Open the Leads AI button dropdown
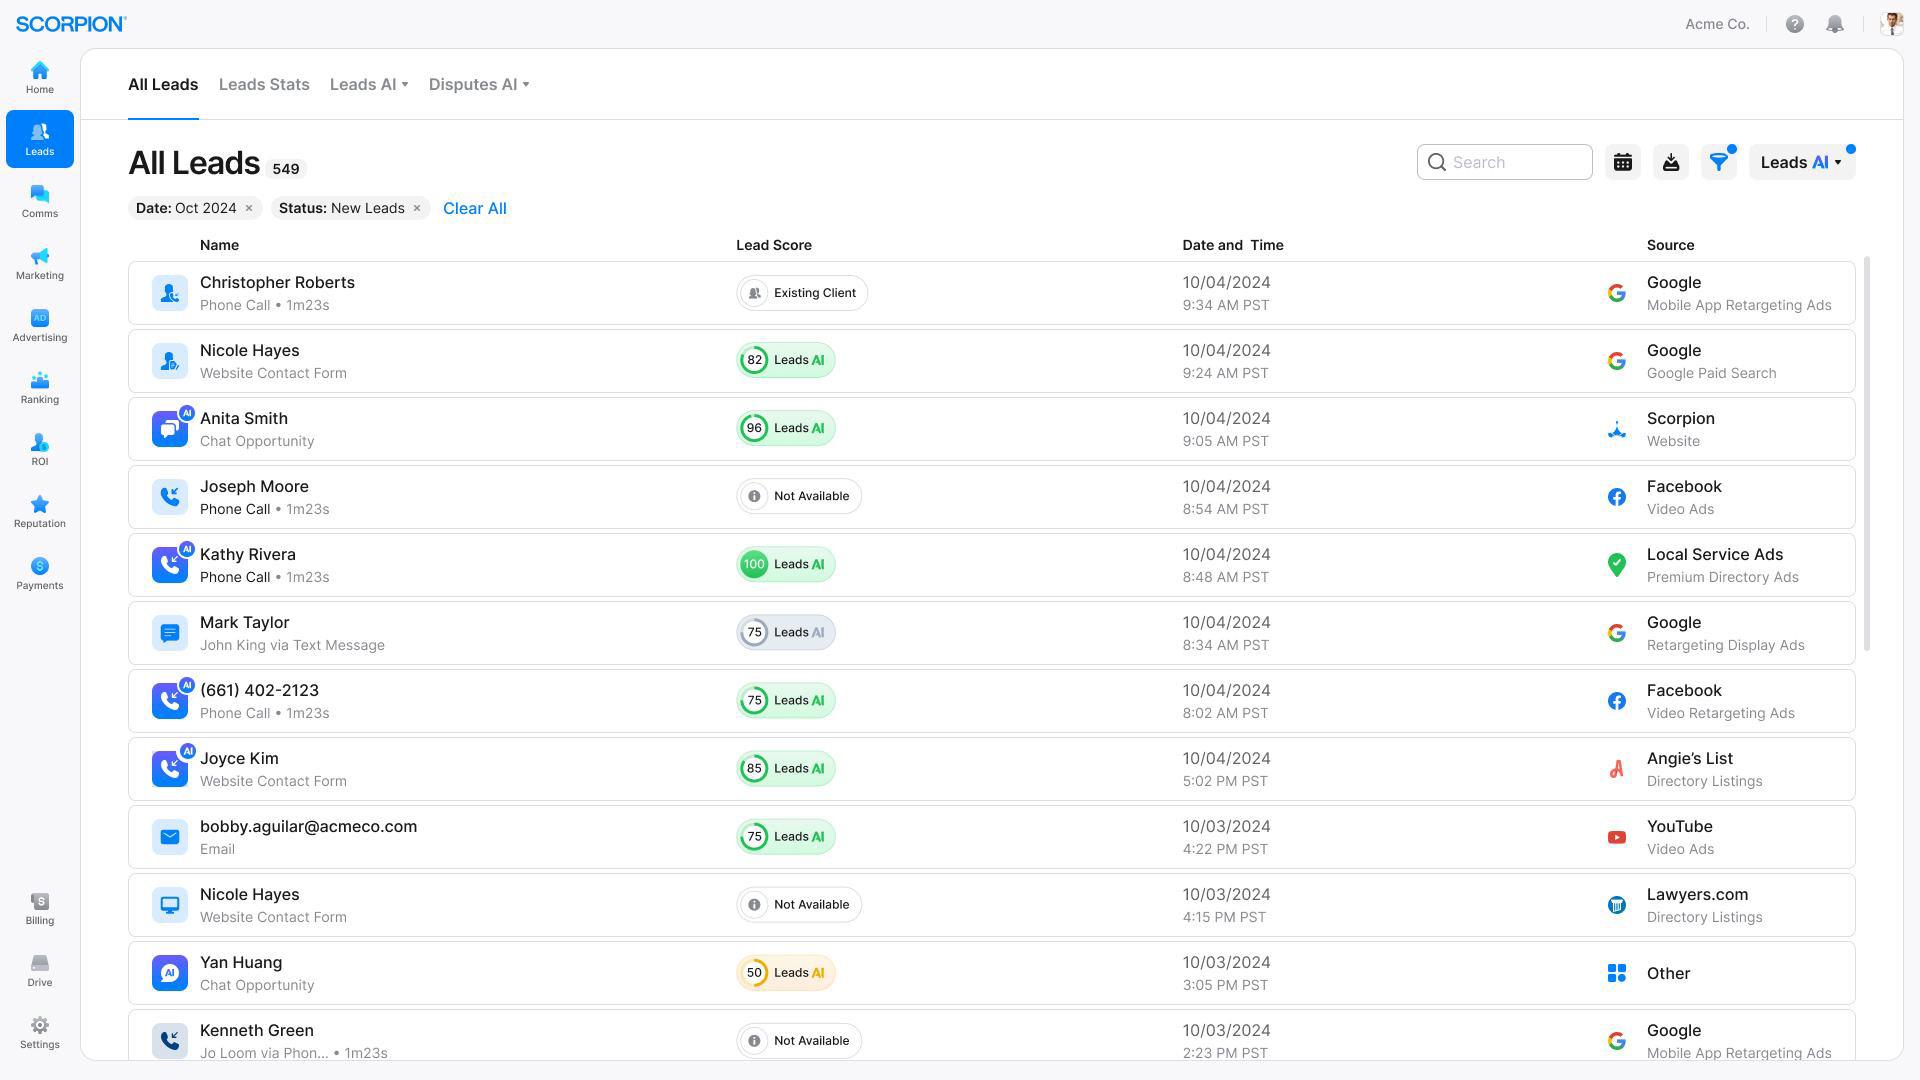 [1801, 162]
